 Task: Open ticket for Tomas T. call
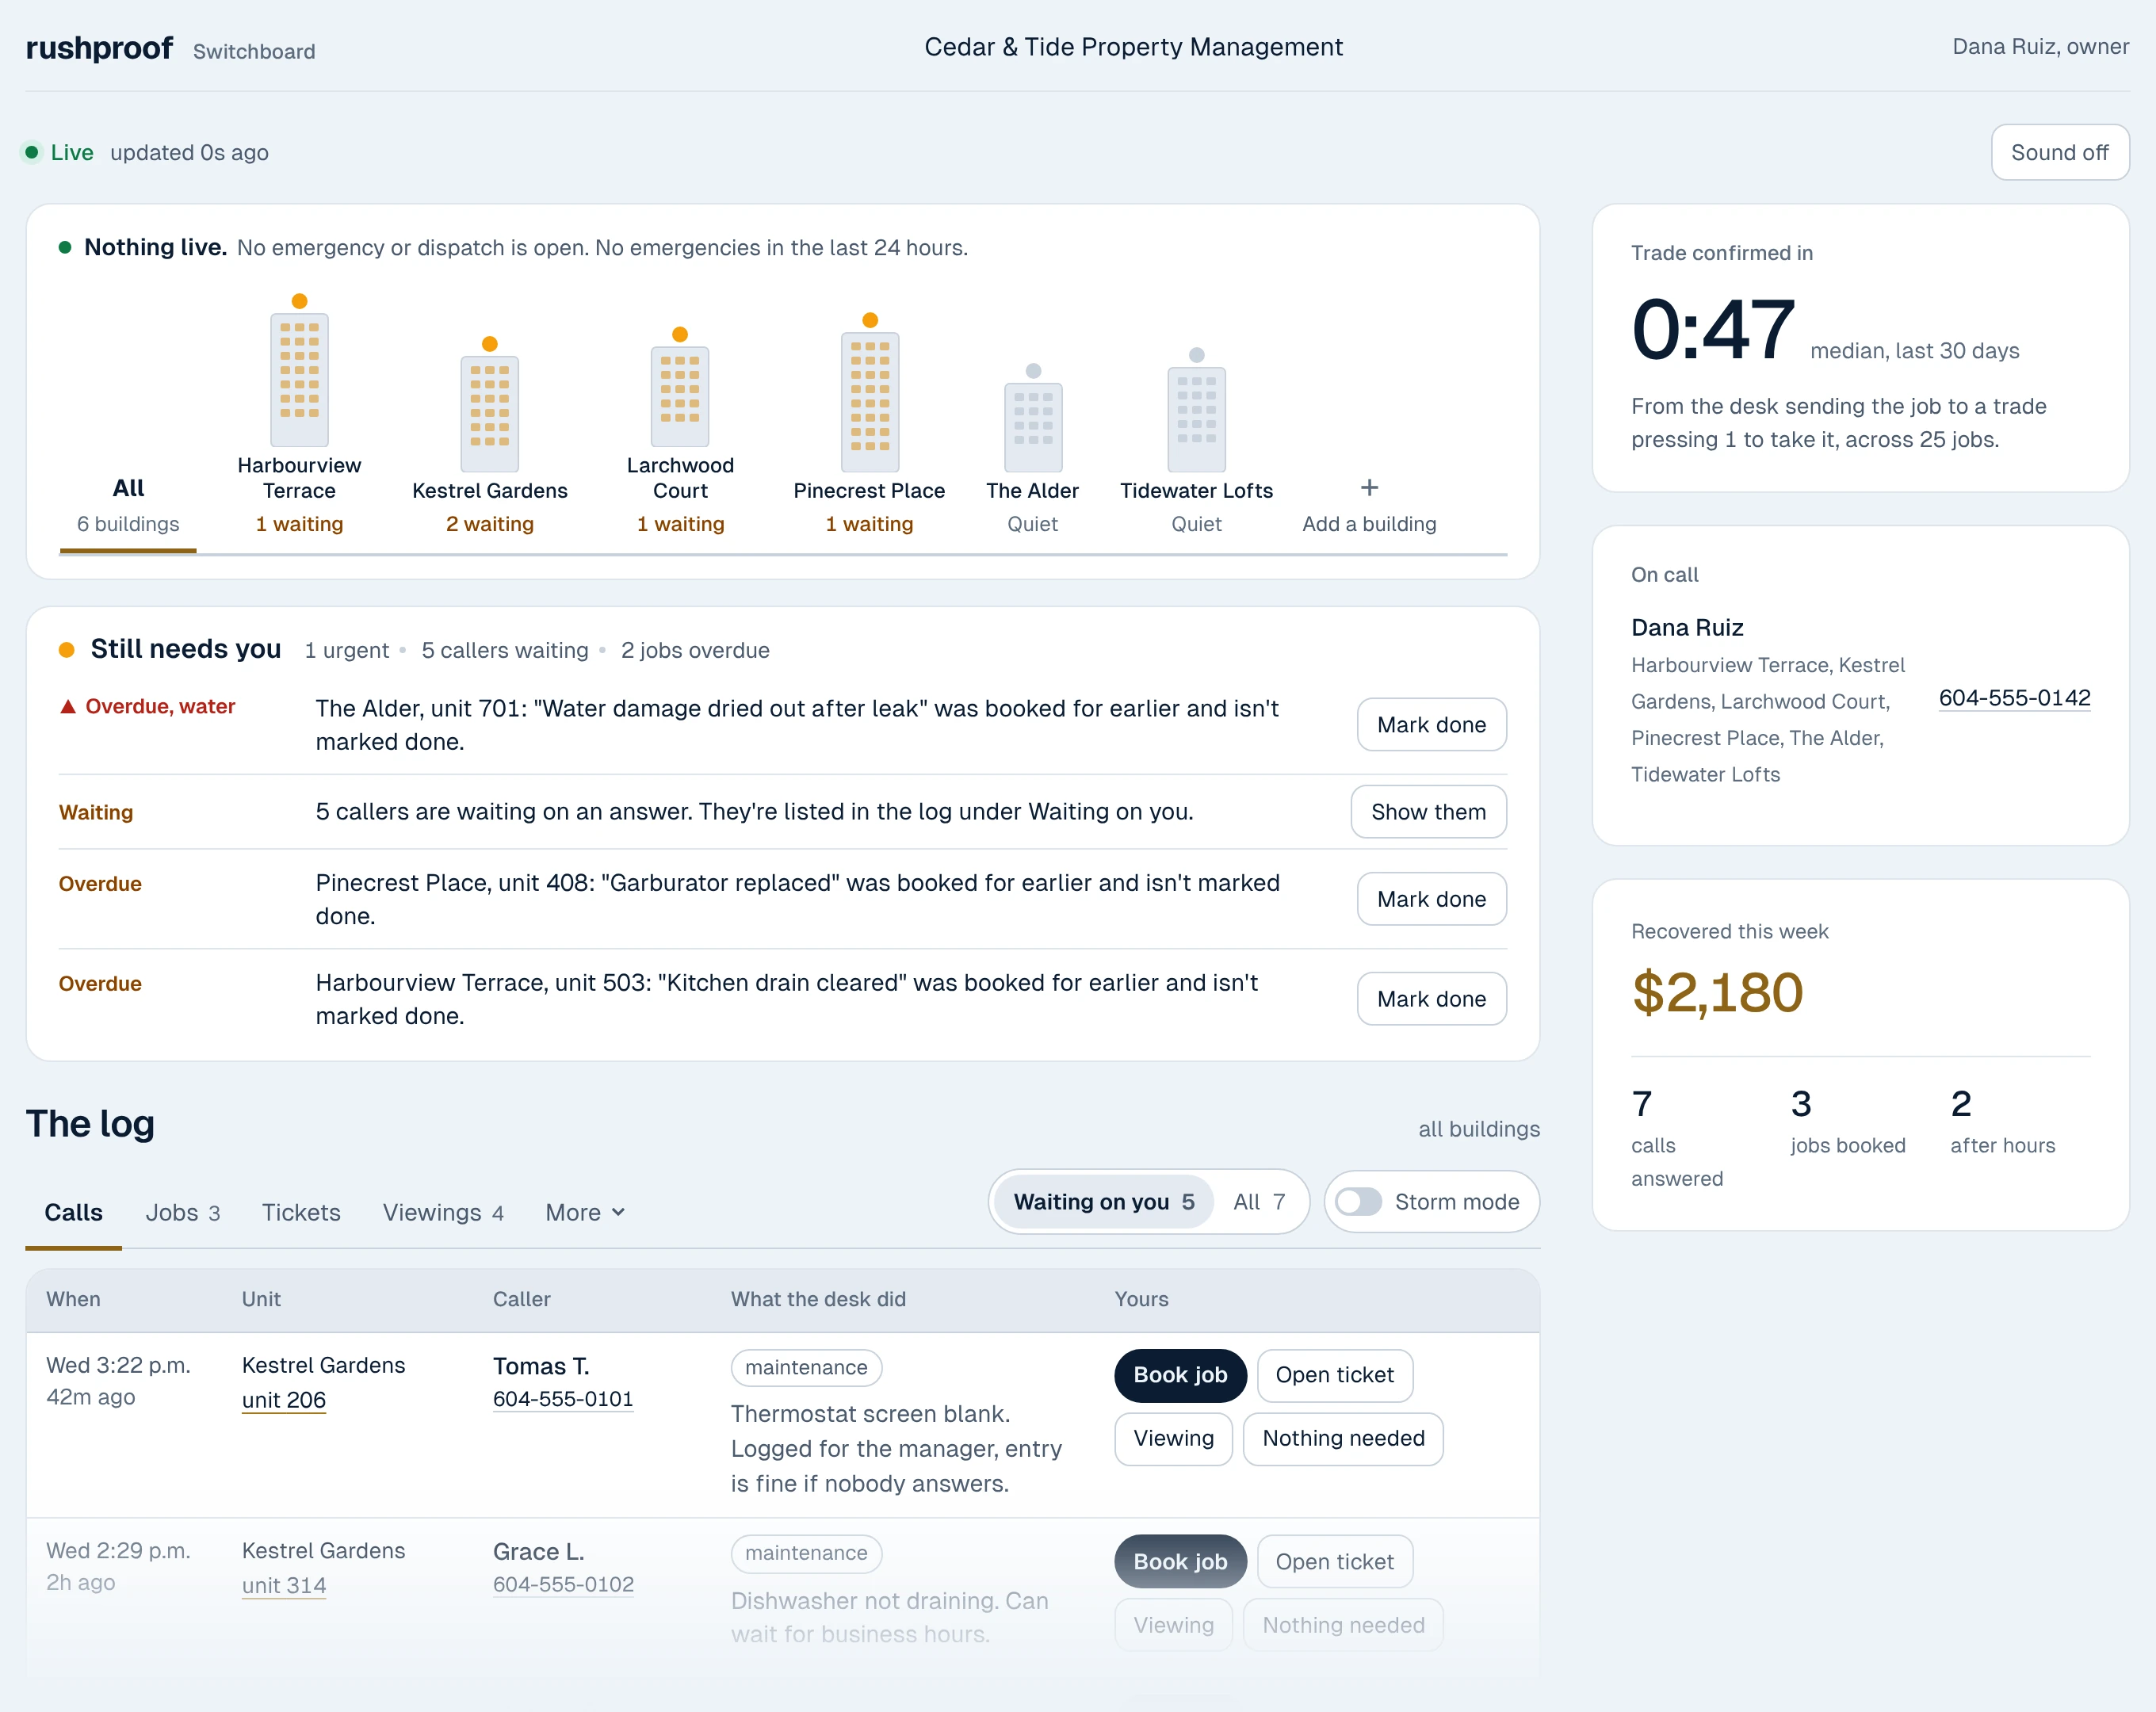tap(1334, 1375)
